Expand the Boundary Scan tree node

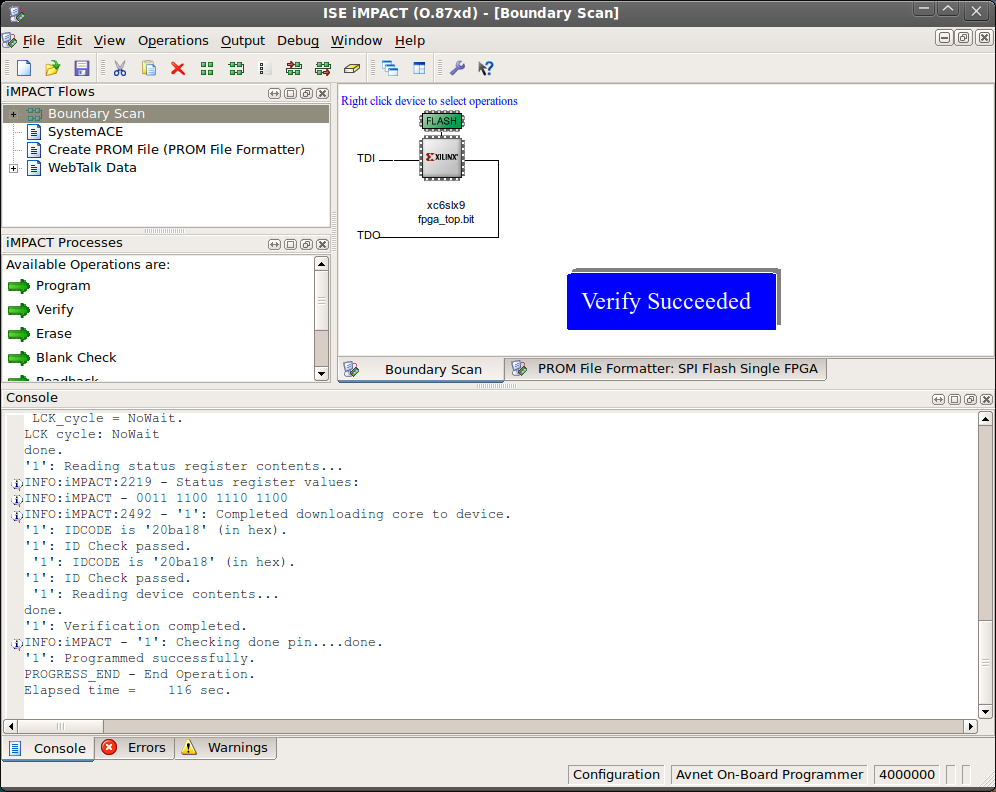pos(13,114)
